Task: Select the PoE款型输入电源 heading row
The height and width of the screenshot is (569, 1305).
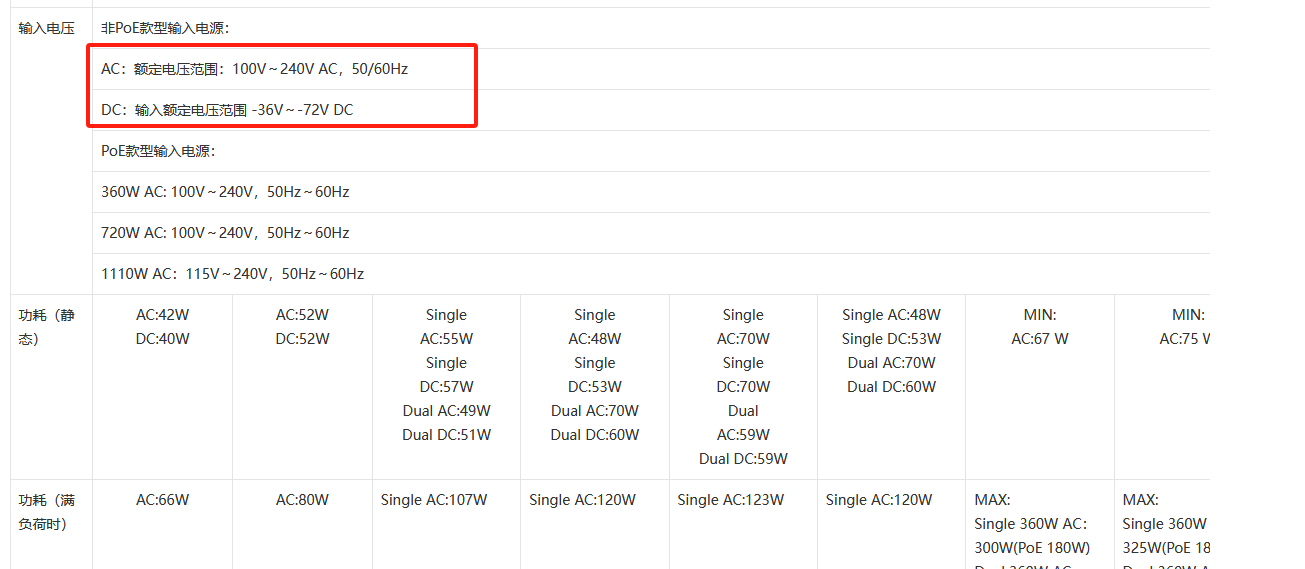Action: pyautogui.click(x=158, y=151)
